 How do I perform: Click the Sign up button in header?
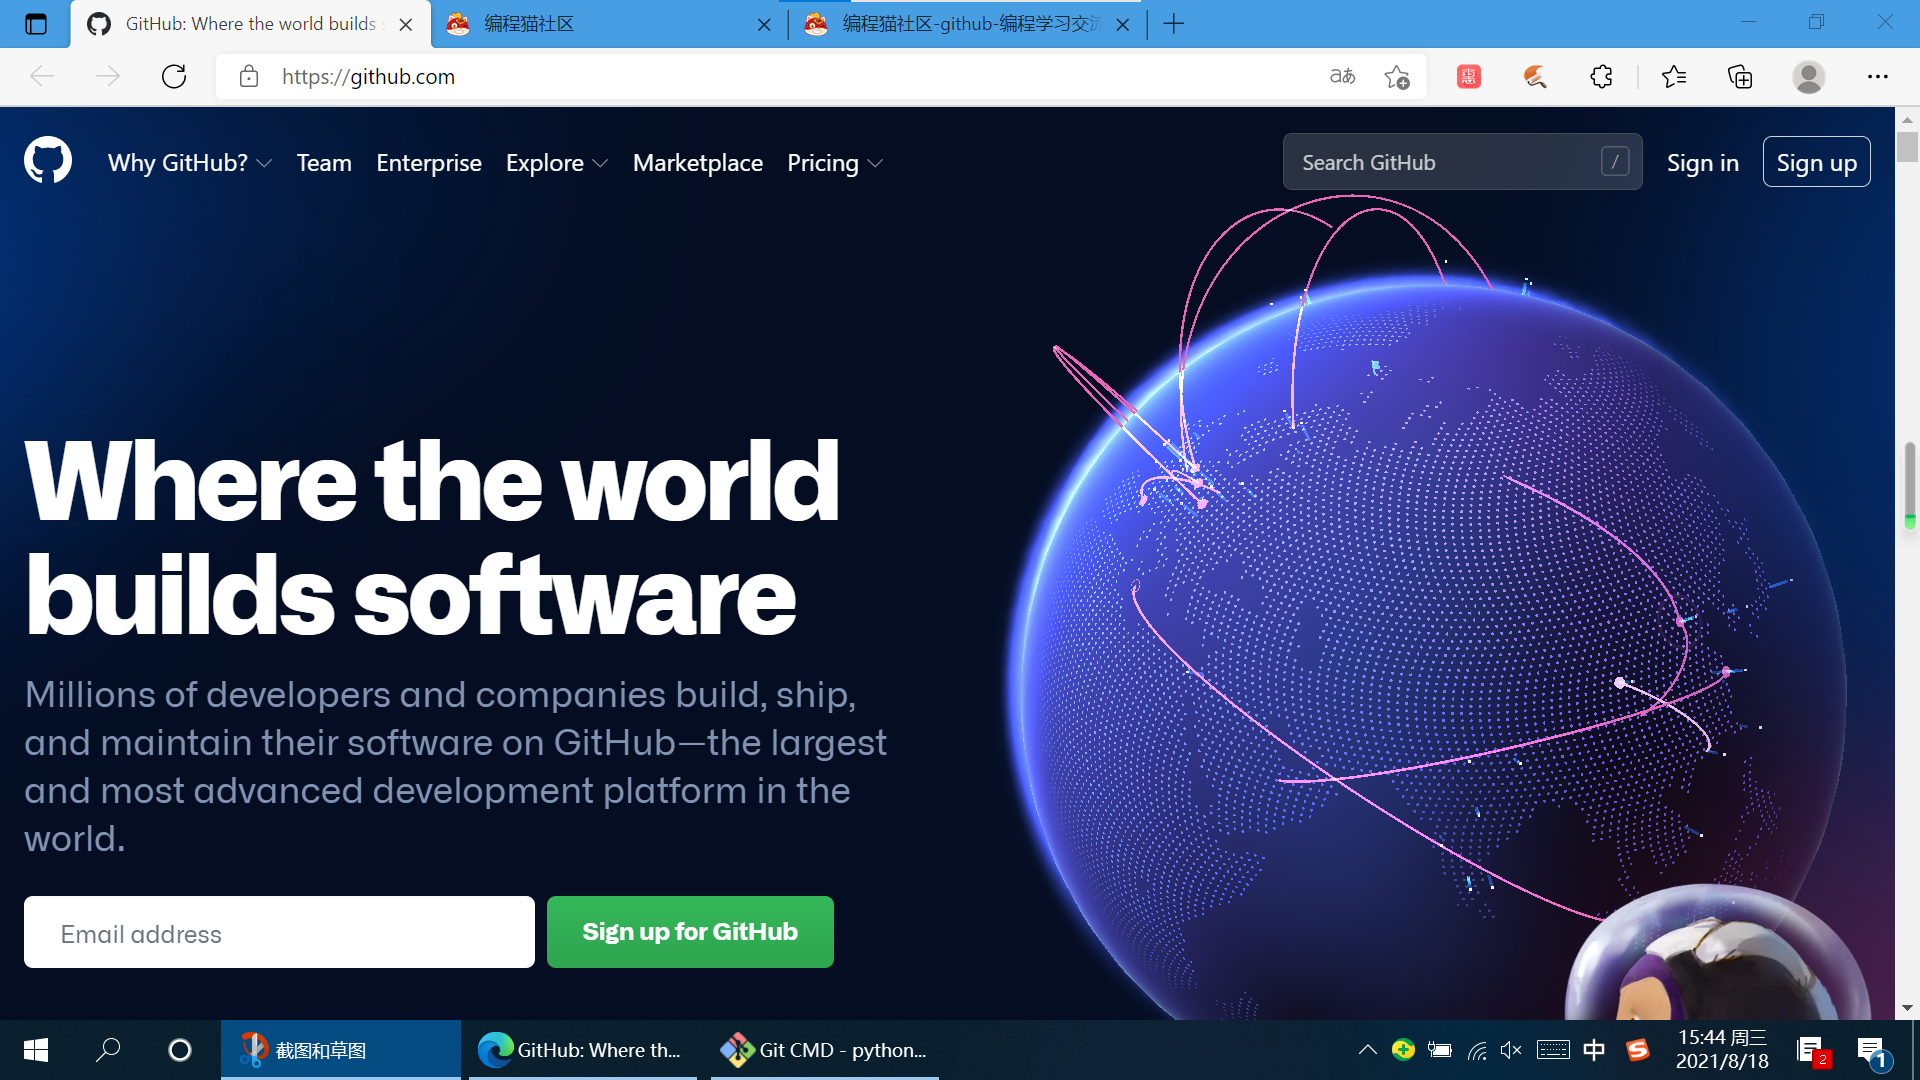[1817, 162]
